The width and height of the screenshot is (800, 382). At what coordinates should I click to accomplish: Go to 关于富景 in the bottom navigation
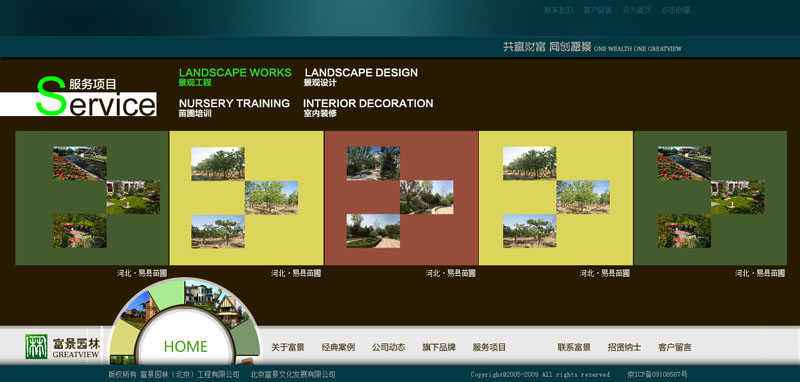pos(288,347)
